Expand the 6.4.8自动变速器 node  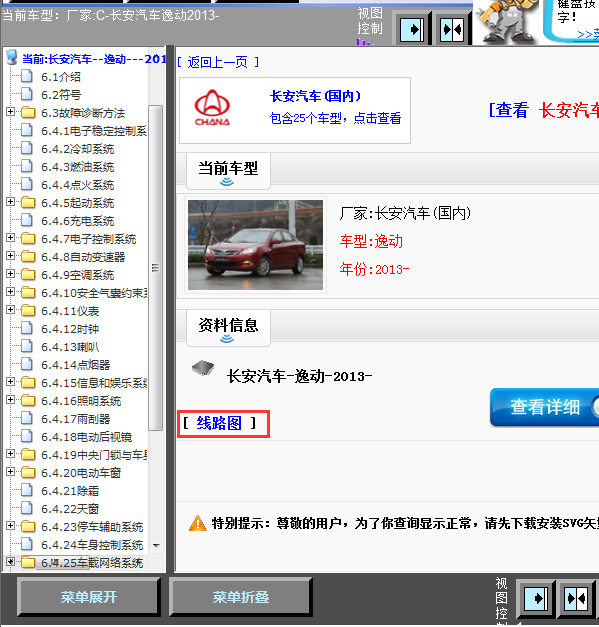pyautogui.click(x=11, y=256)
